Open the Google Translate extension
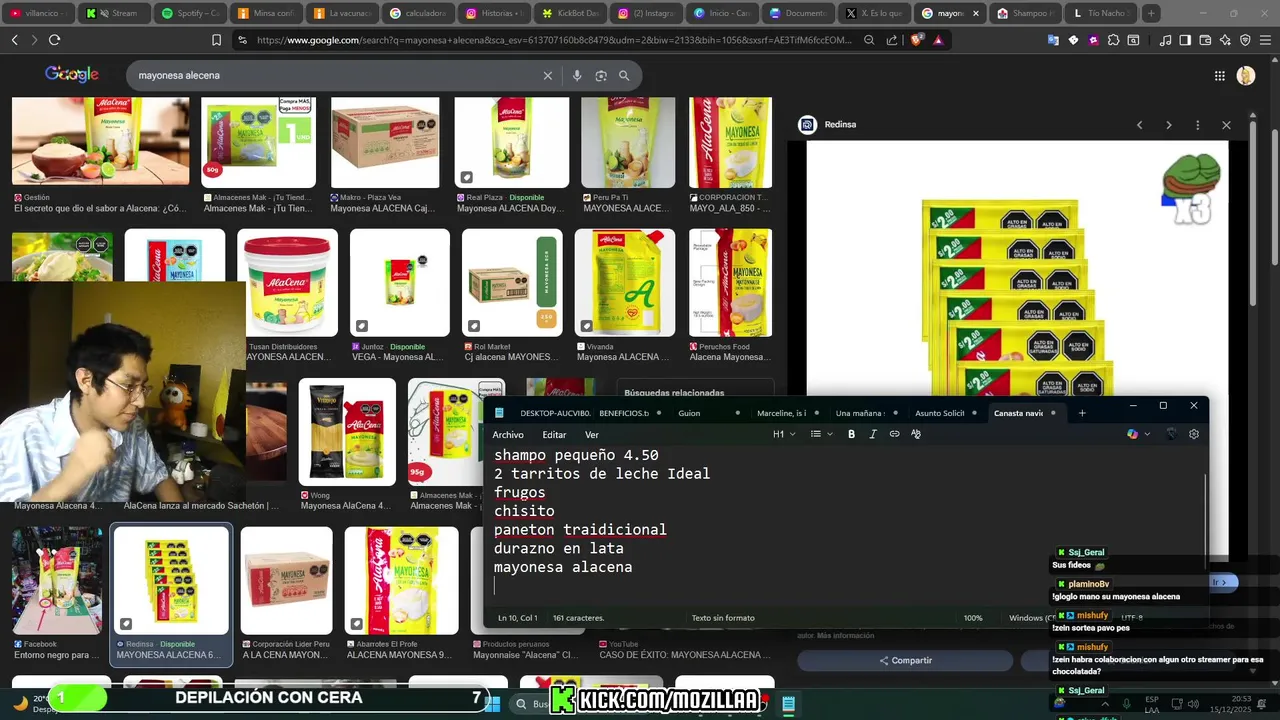 tap(1053, 40)
